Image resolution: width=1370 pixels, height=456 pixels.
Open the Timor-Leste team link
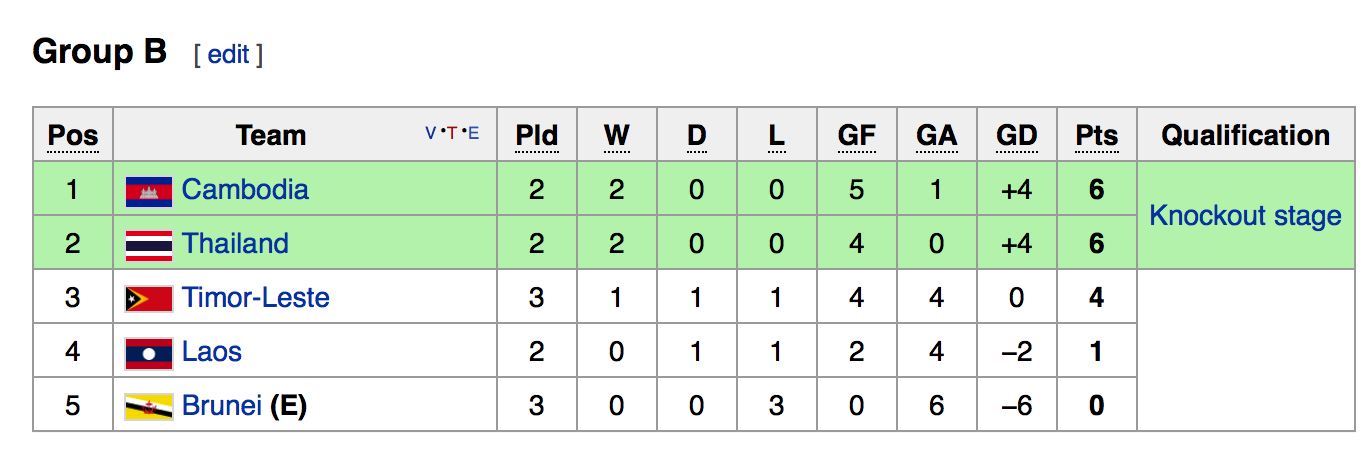point(255,298)
